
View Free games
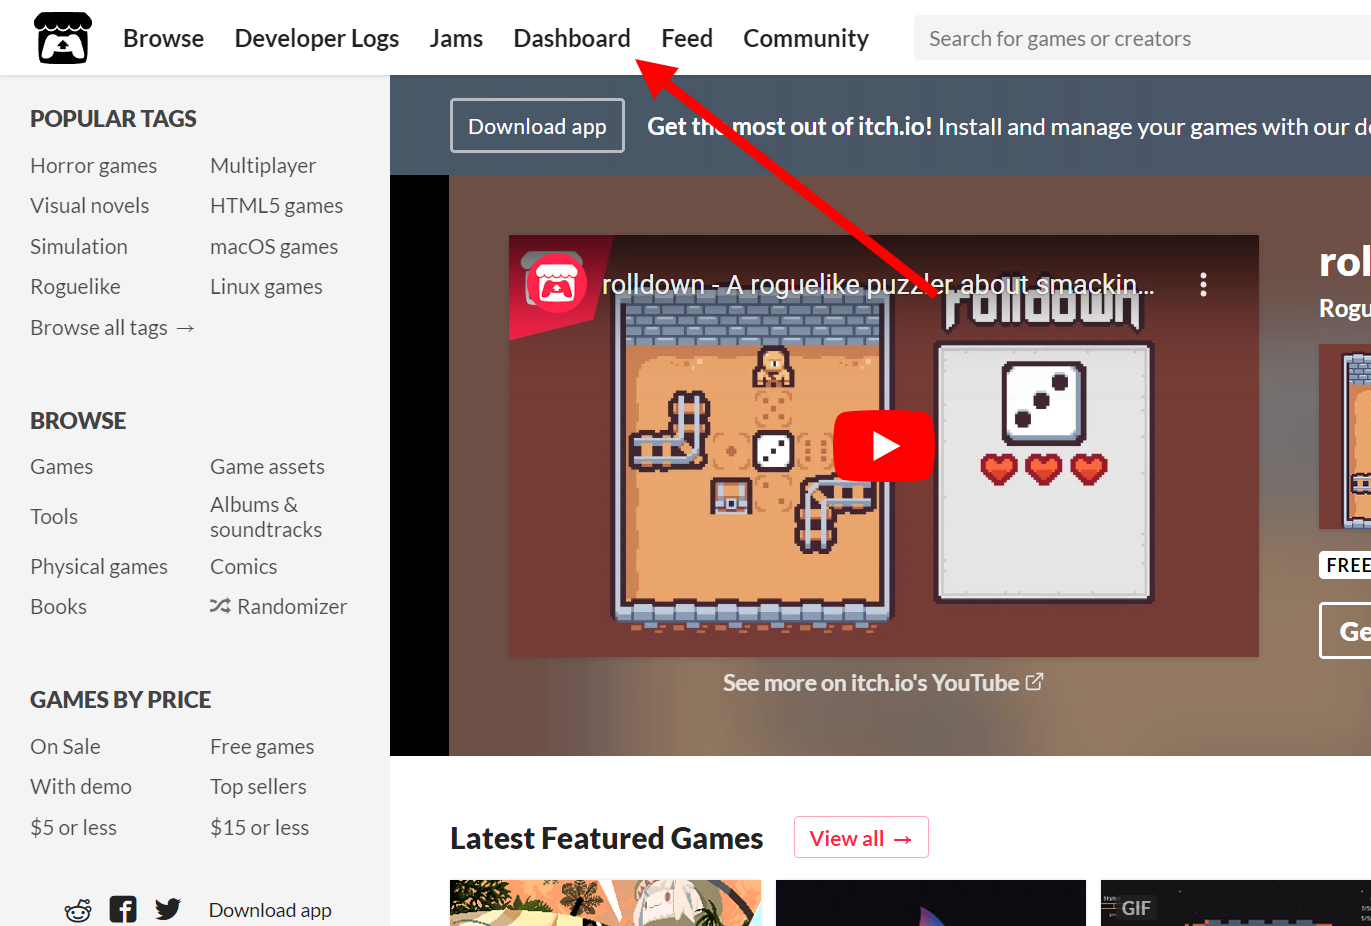pos(262,747)
